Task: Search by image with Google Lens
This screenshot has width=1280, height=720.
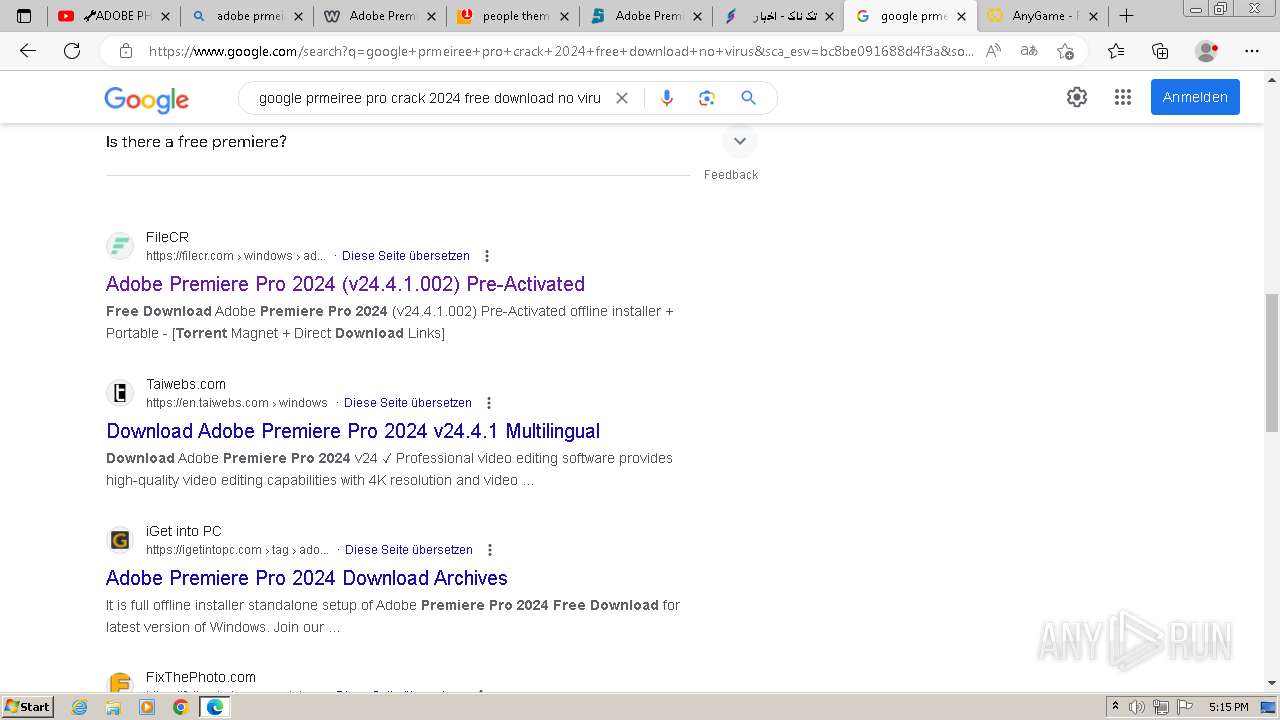Action: [x=707, y=98]
